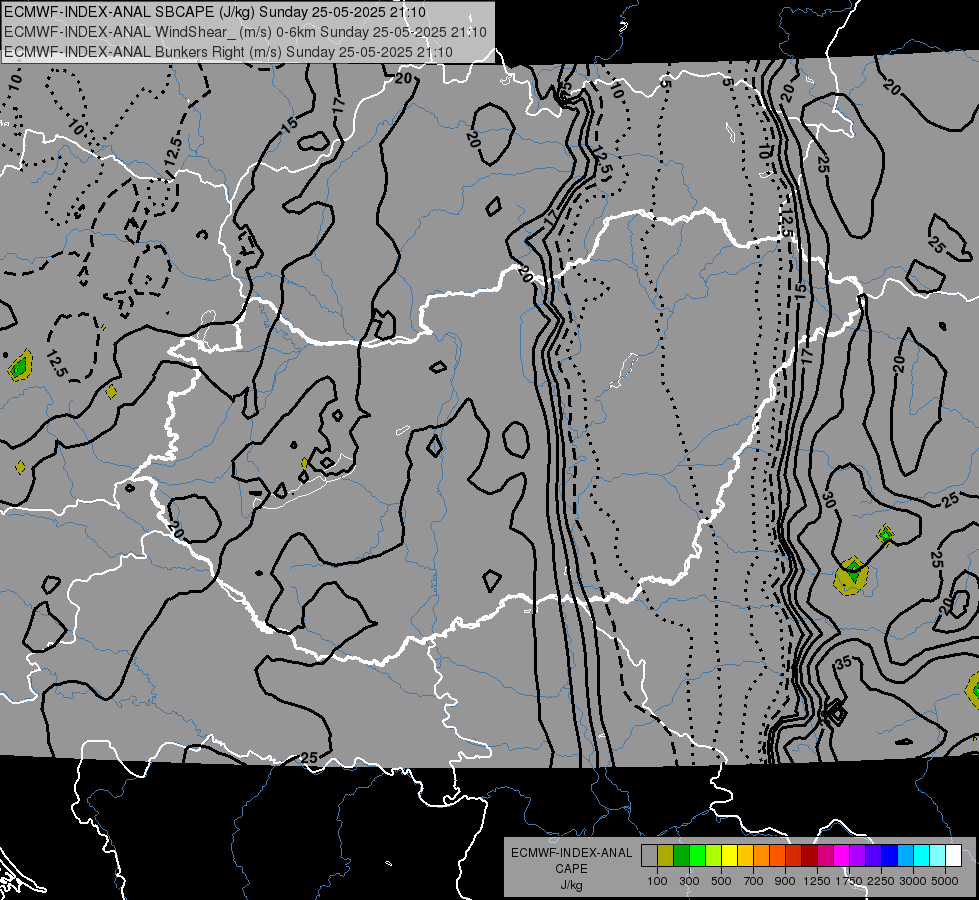Screen dimensions: 979x900
Task: Click the WindShear_ 0-6km title line
Action: click(245, 32)
